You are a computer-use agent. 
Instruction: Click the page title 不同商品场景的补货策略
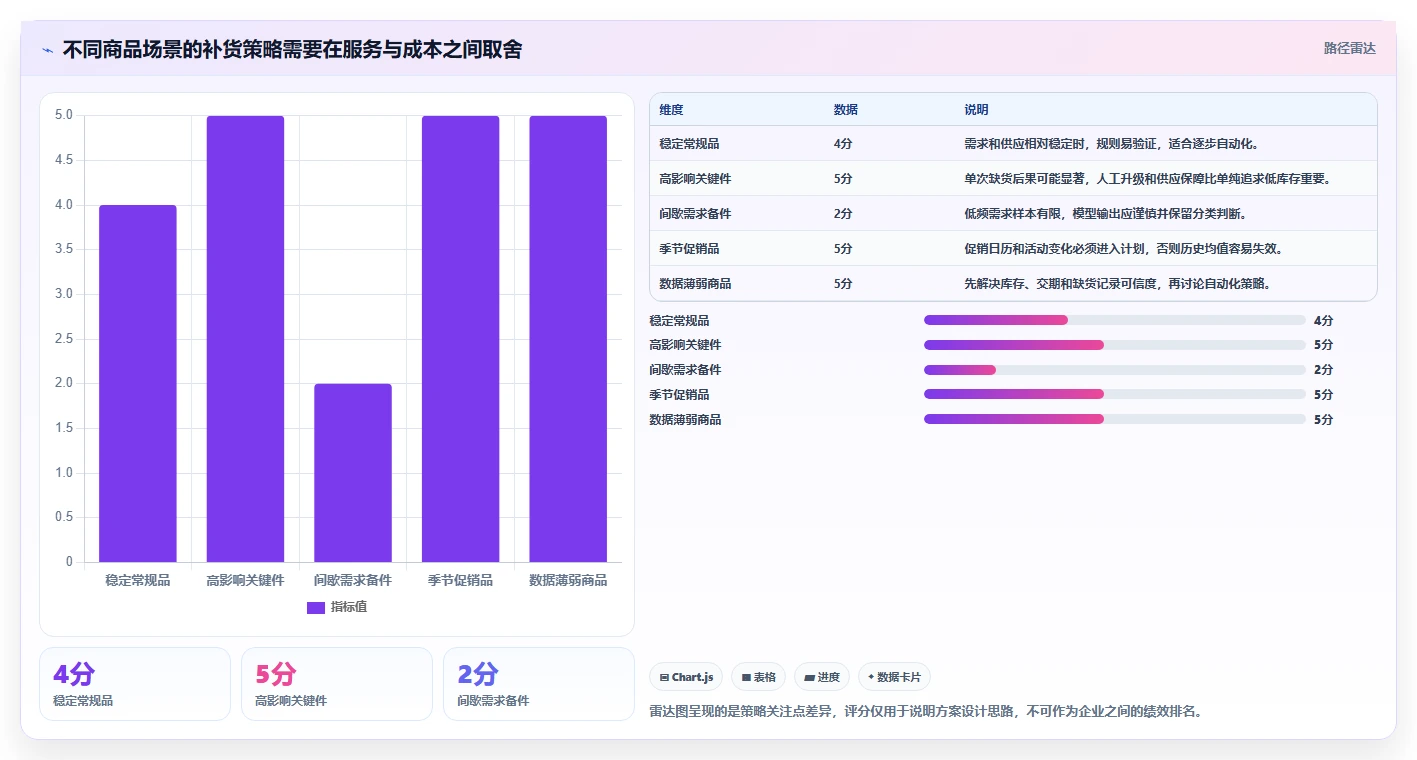[x=292, y=49]
